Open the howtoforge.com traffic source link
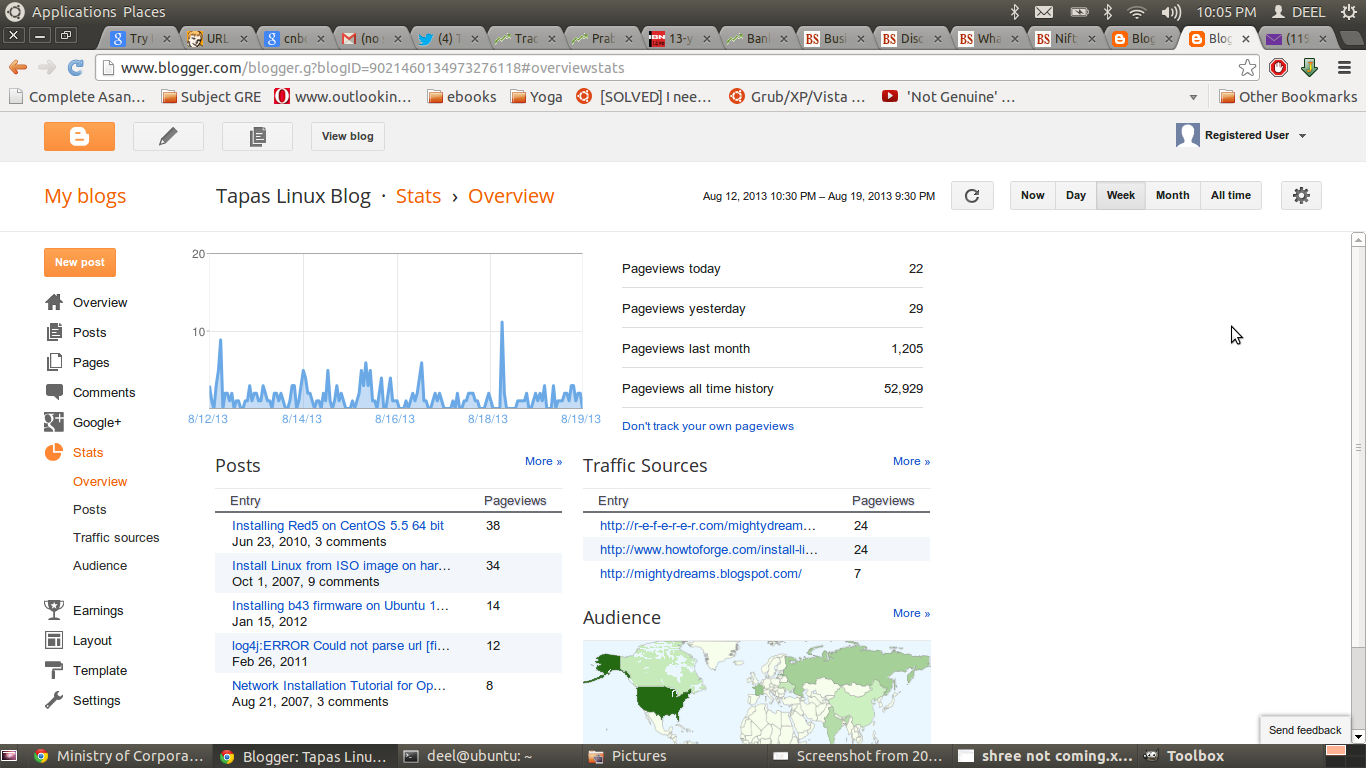The image size is (1366, 768). [709, 549]
